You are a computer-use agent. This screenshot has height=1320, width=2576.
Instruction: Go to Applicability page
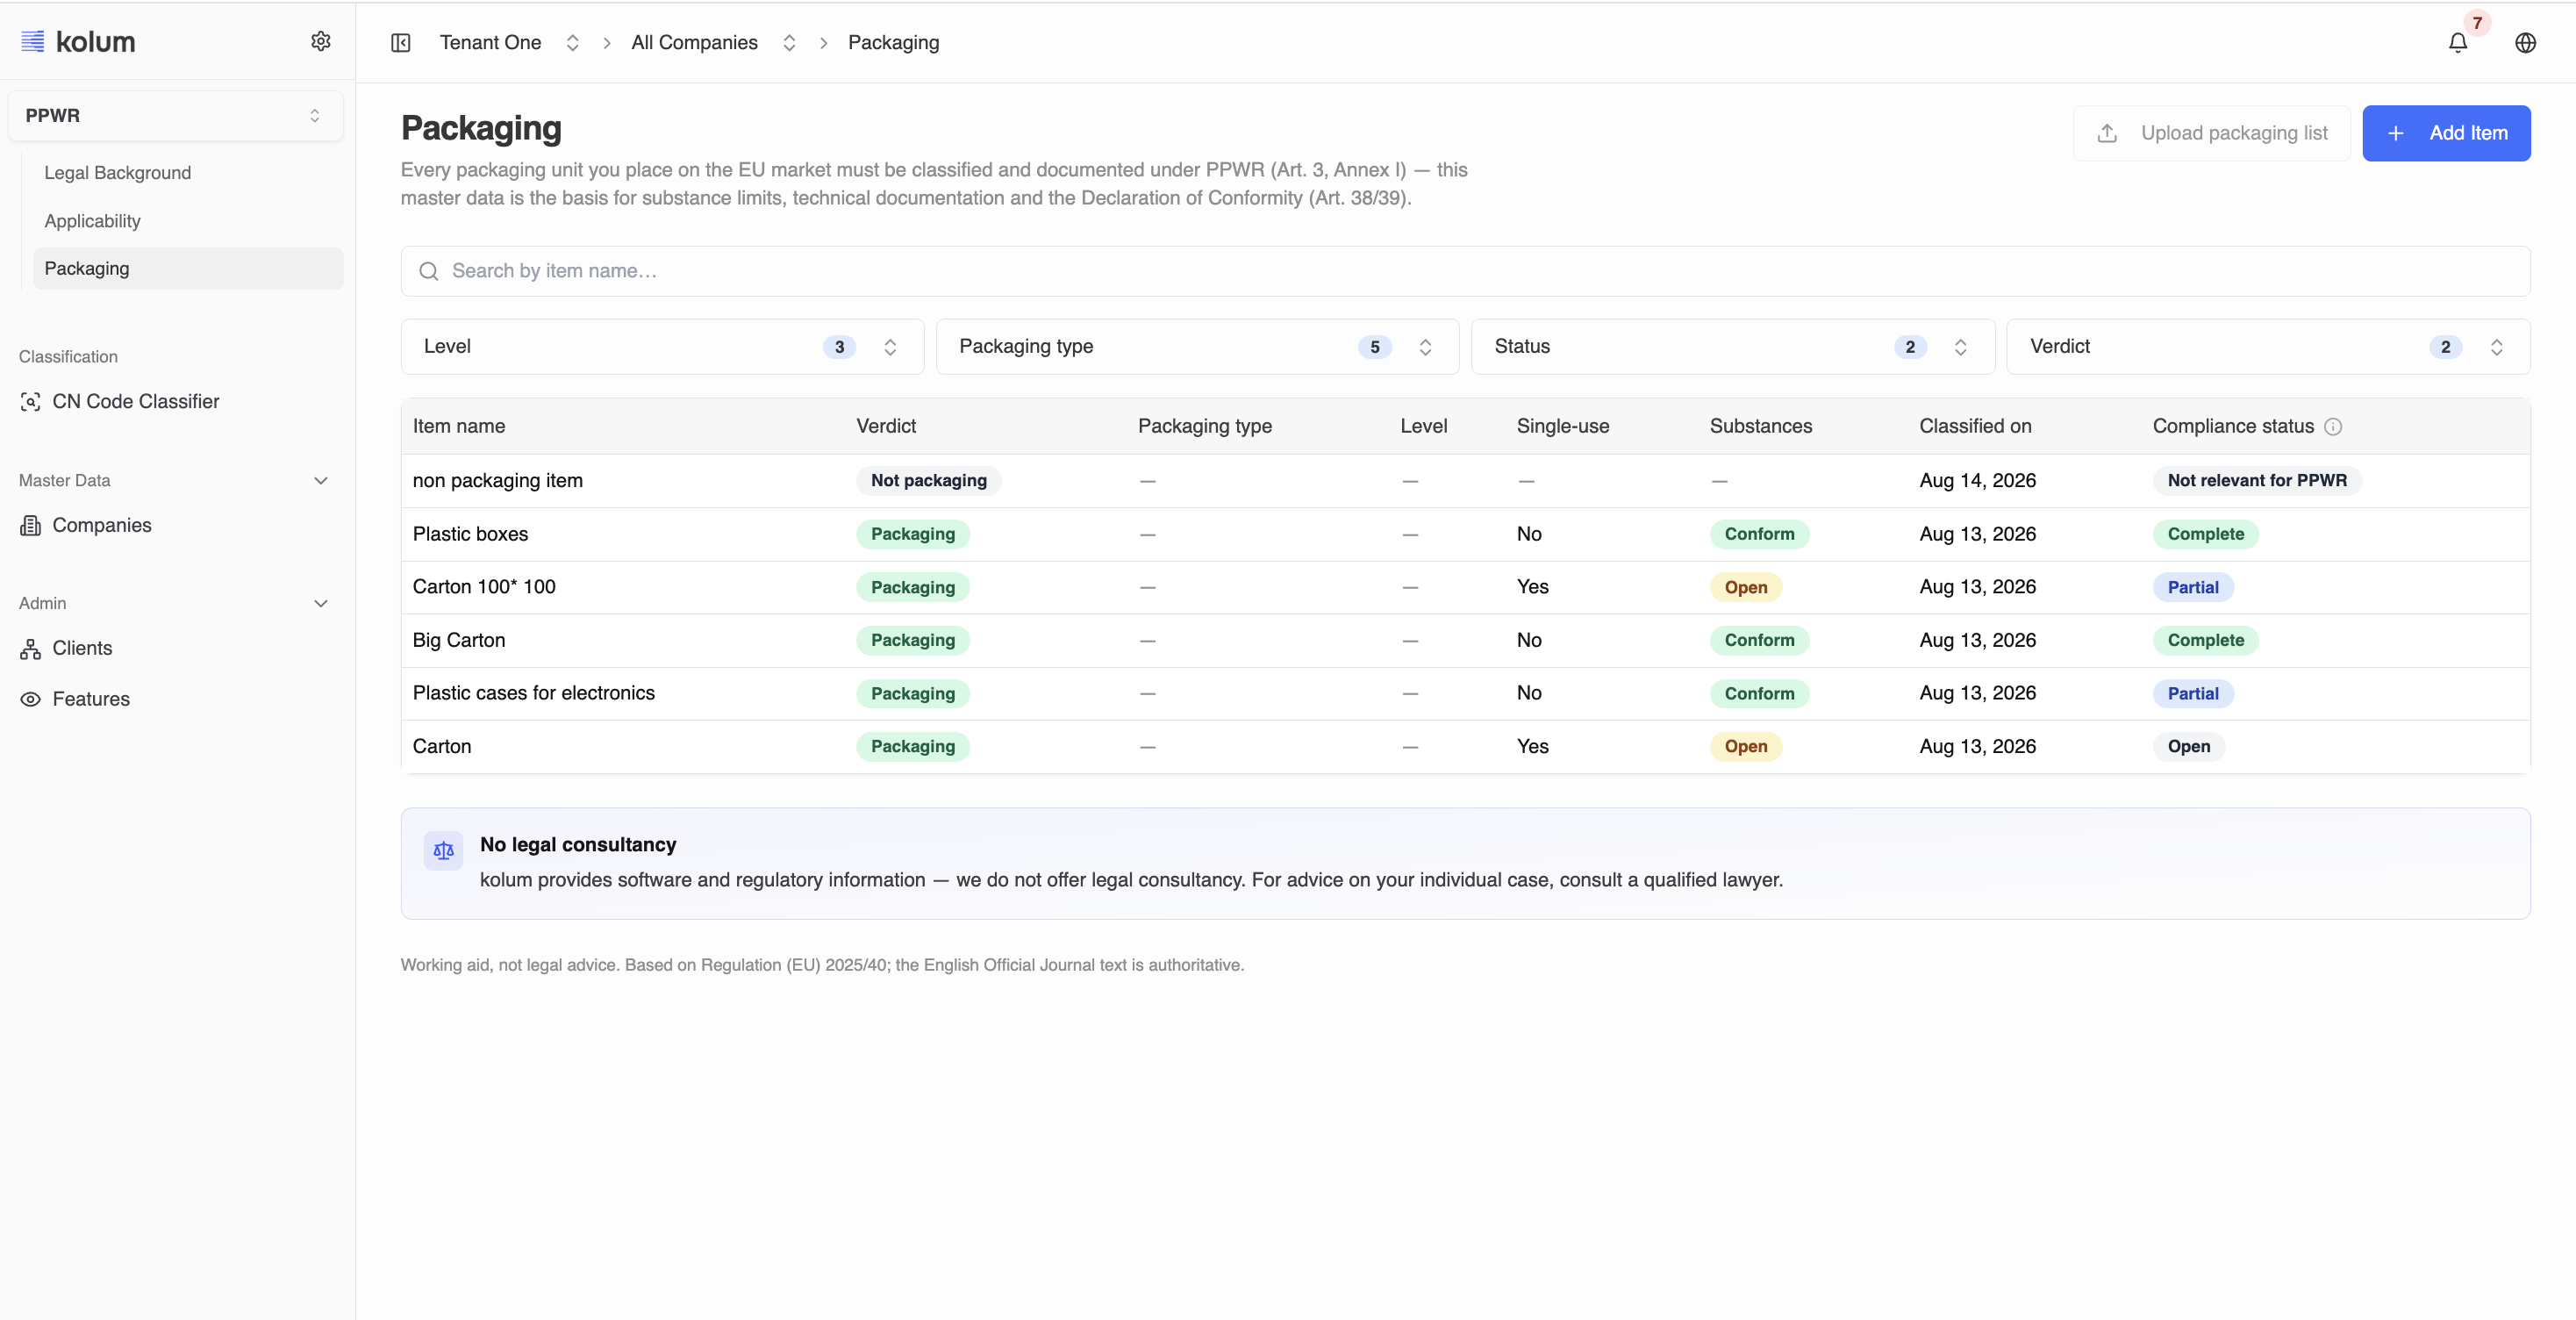[92, 221]
